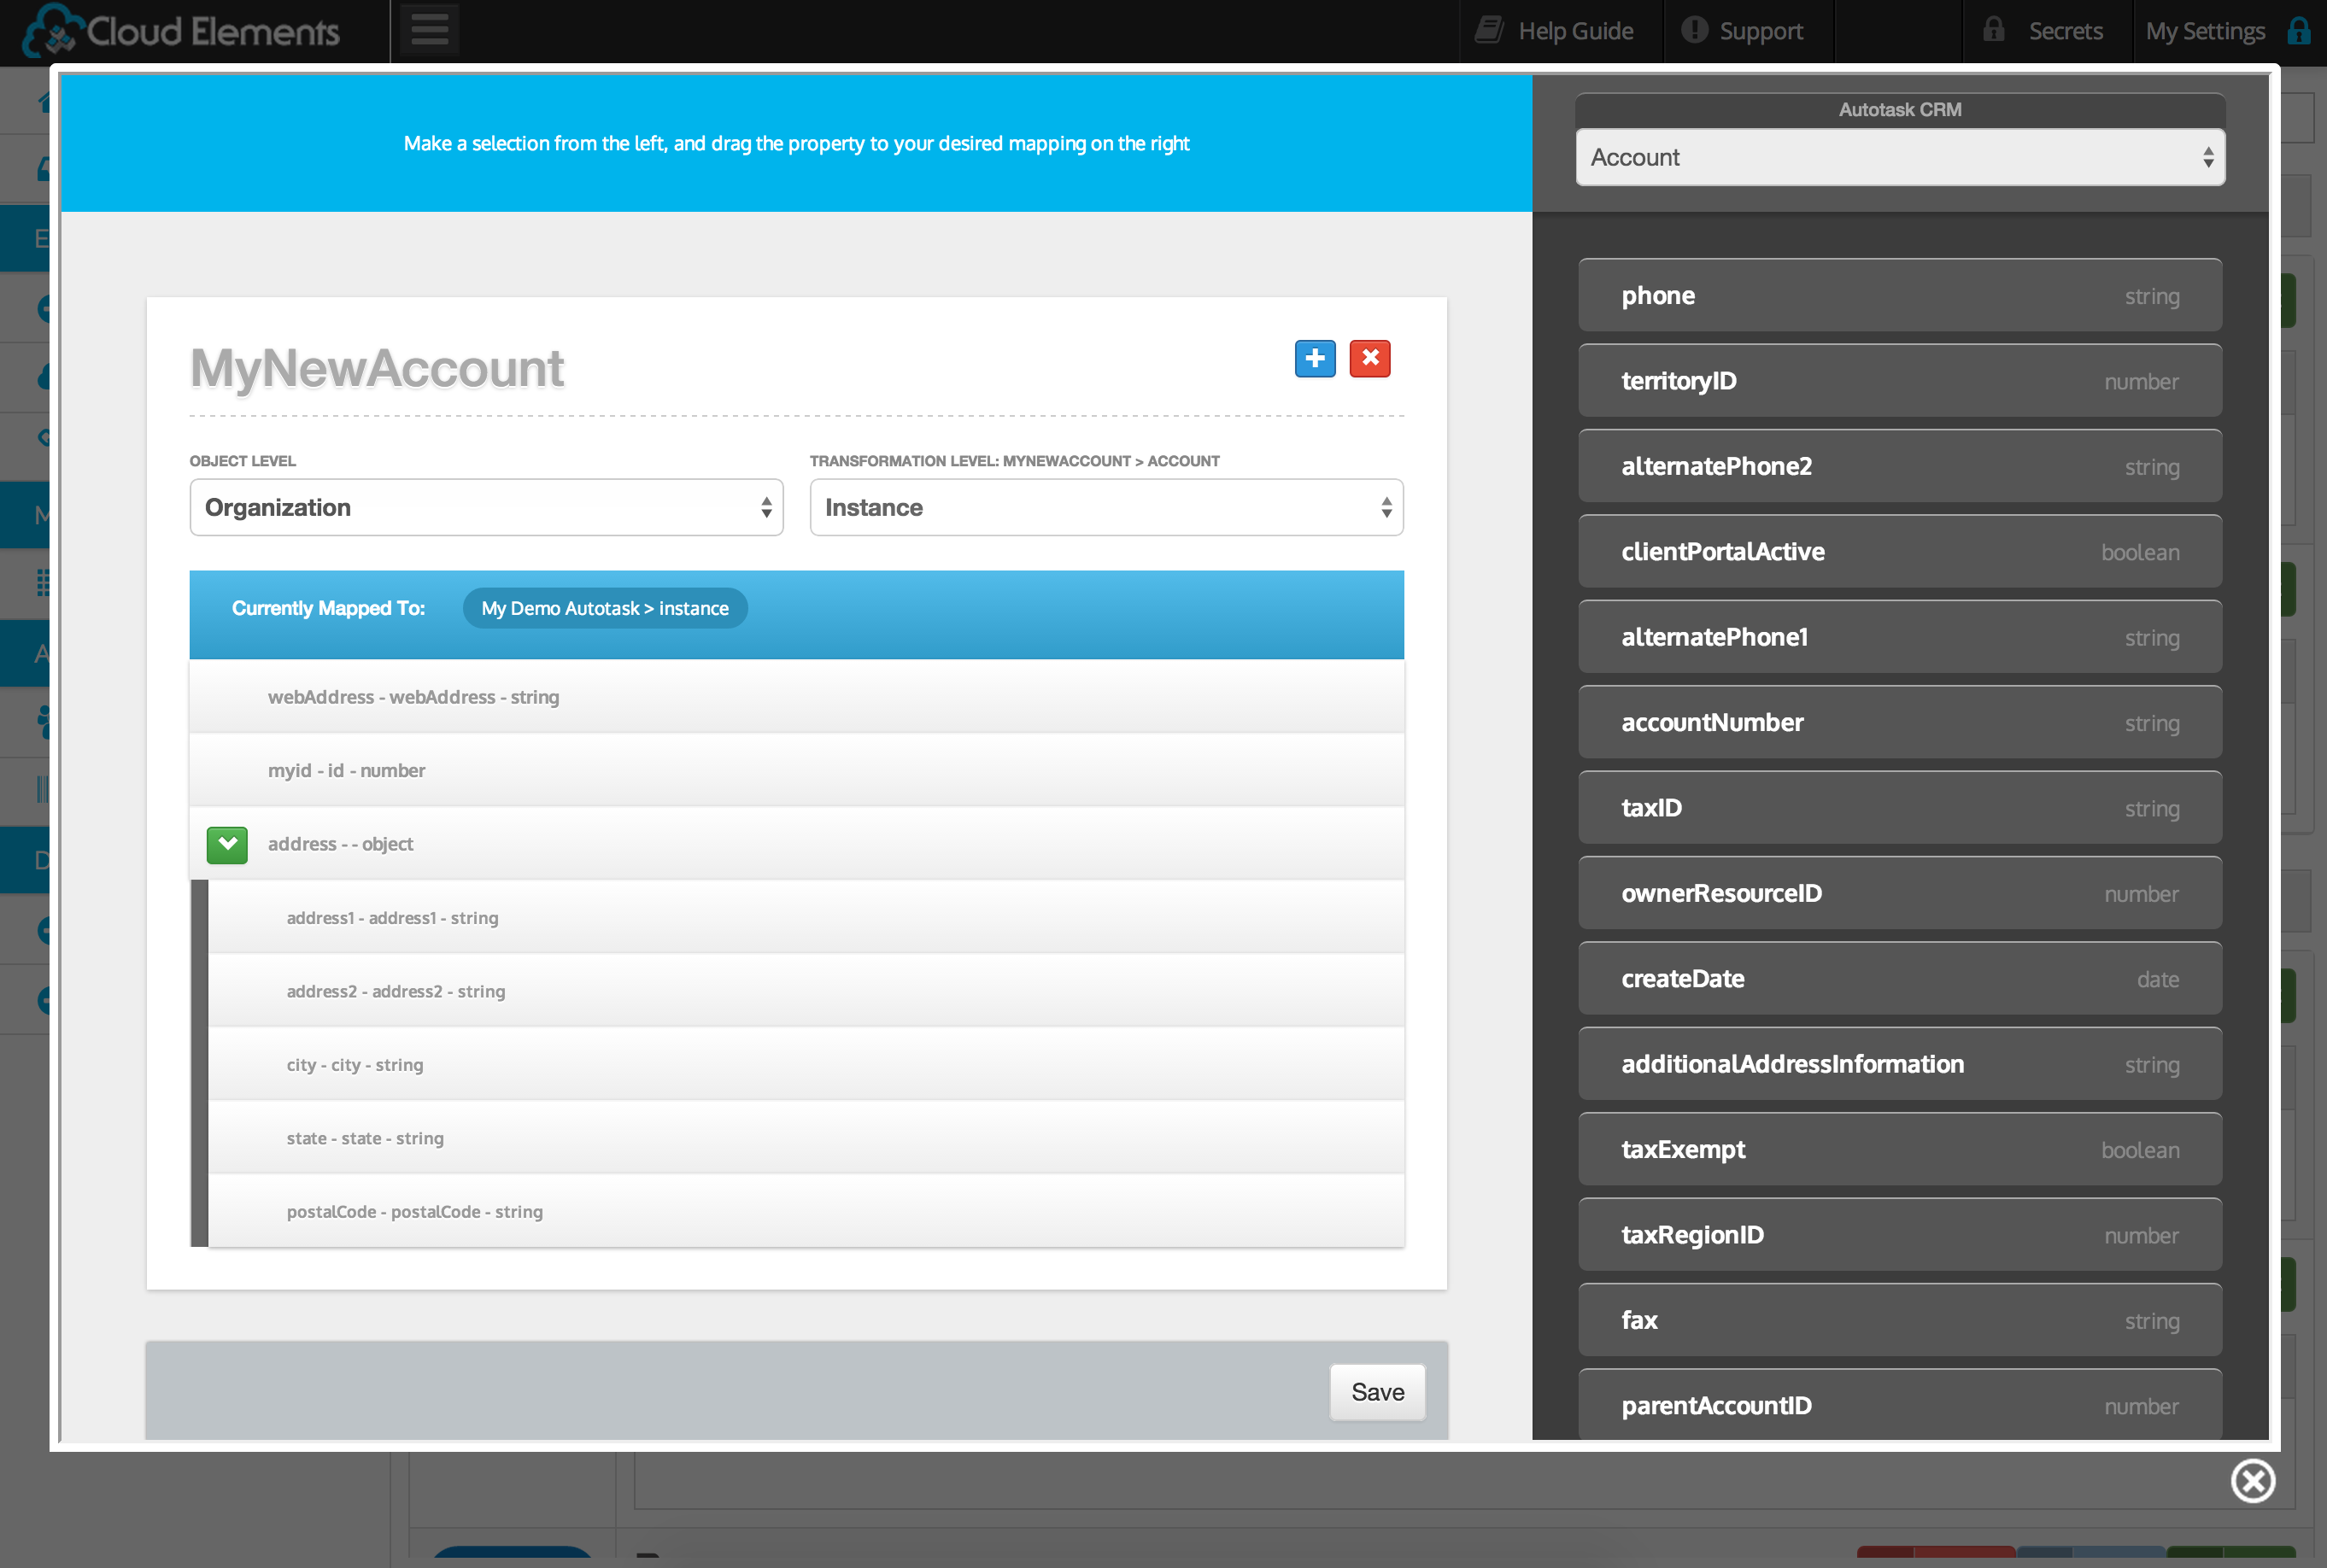Click the Help Guide book icon
The height and width of the screenshot is (1568, 2327).
tap(1489, 30)
